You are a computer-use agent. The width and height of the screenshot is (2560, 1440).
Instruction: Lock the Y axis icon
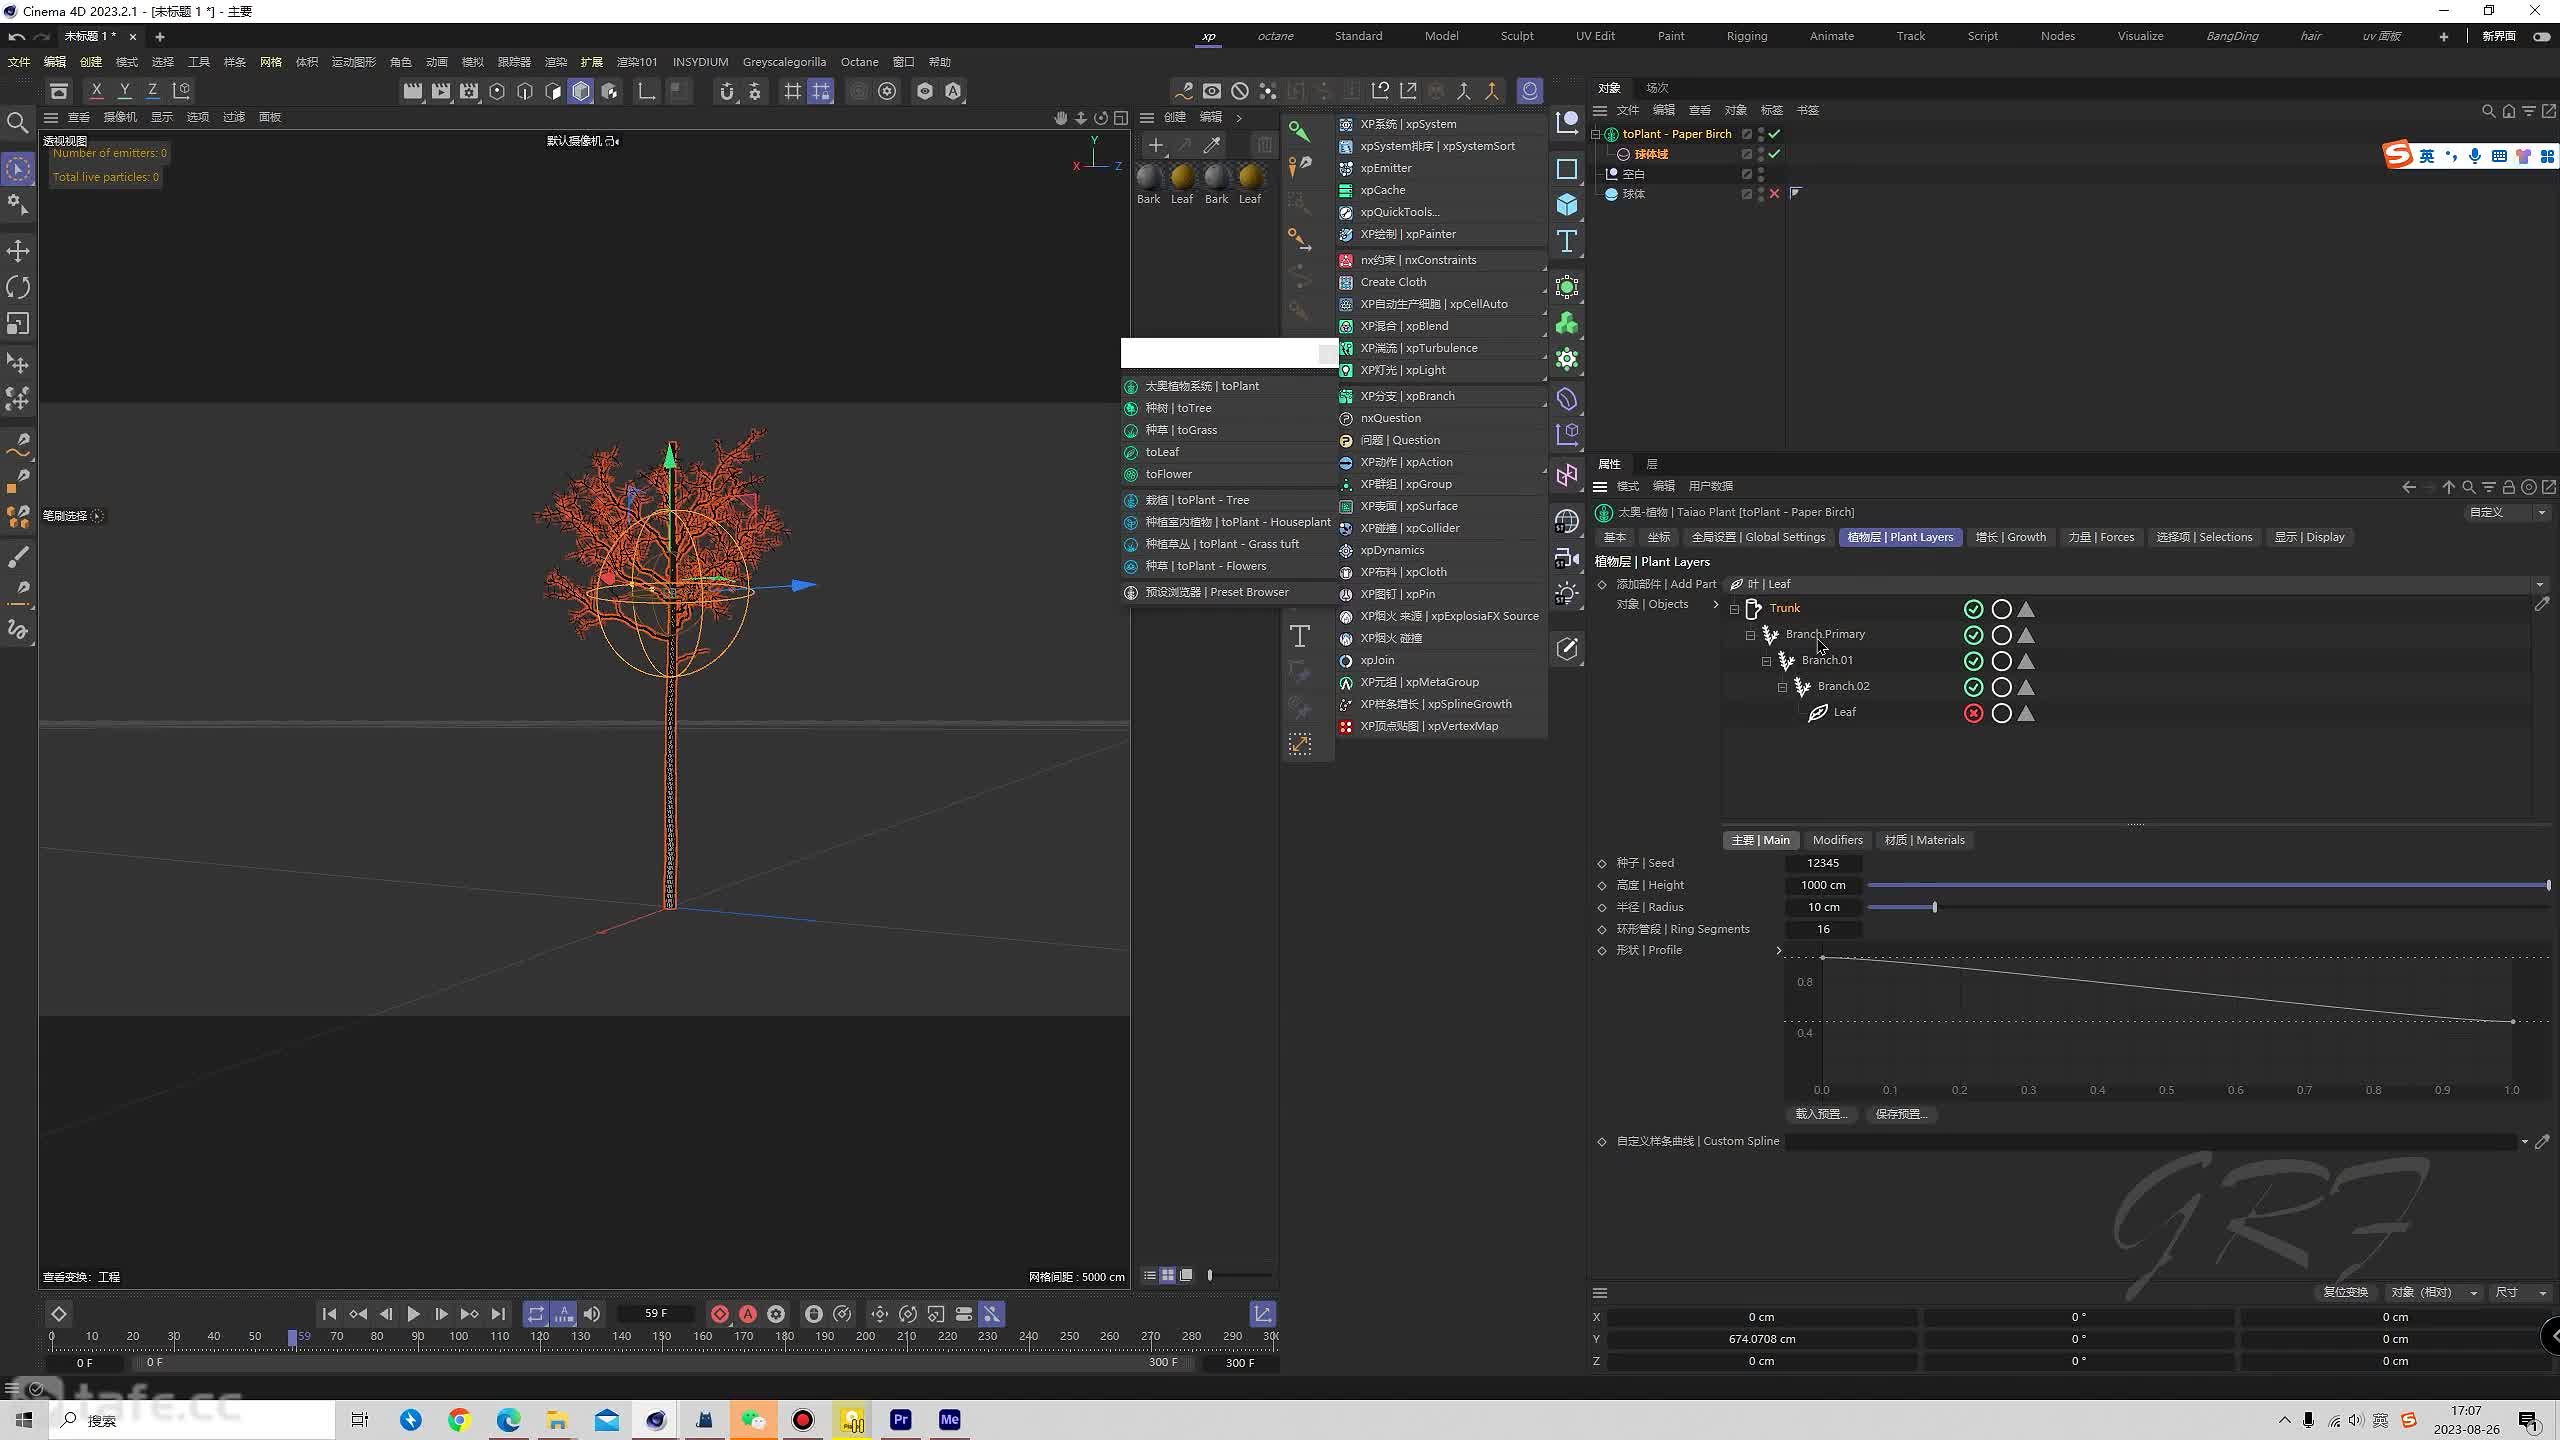(x=125, y=91)
